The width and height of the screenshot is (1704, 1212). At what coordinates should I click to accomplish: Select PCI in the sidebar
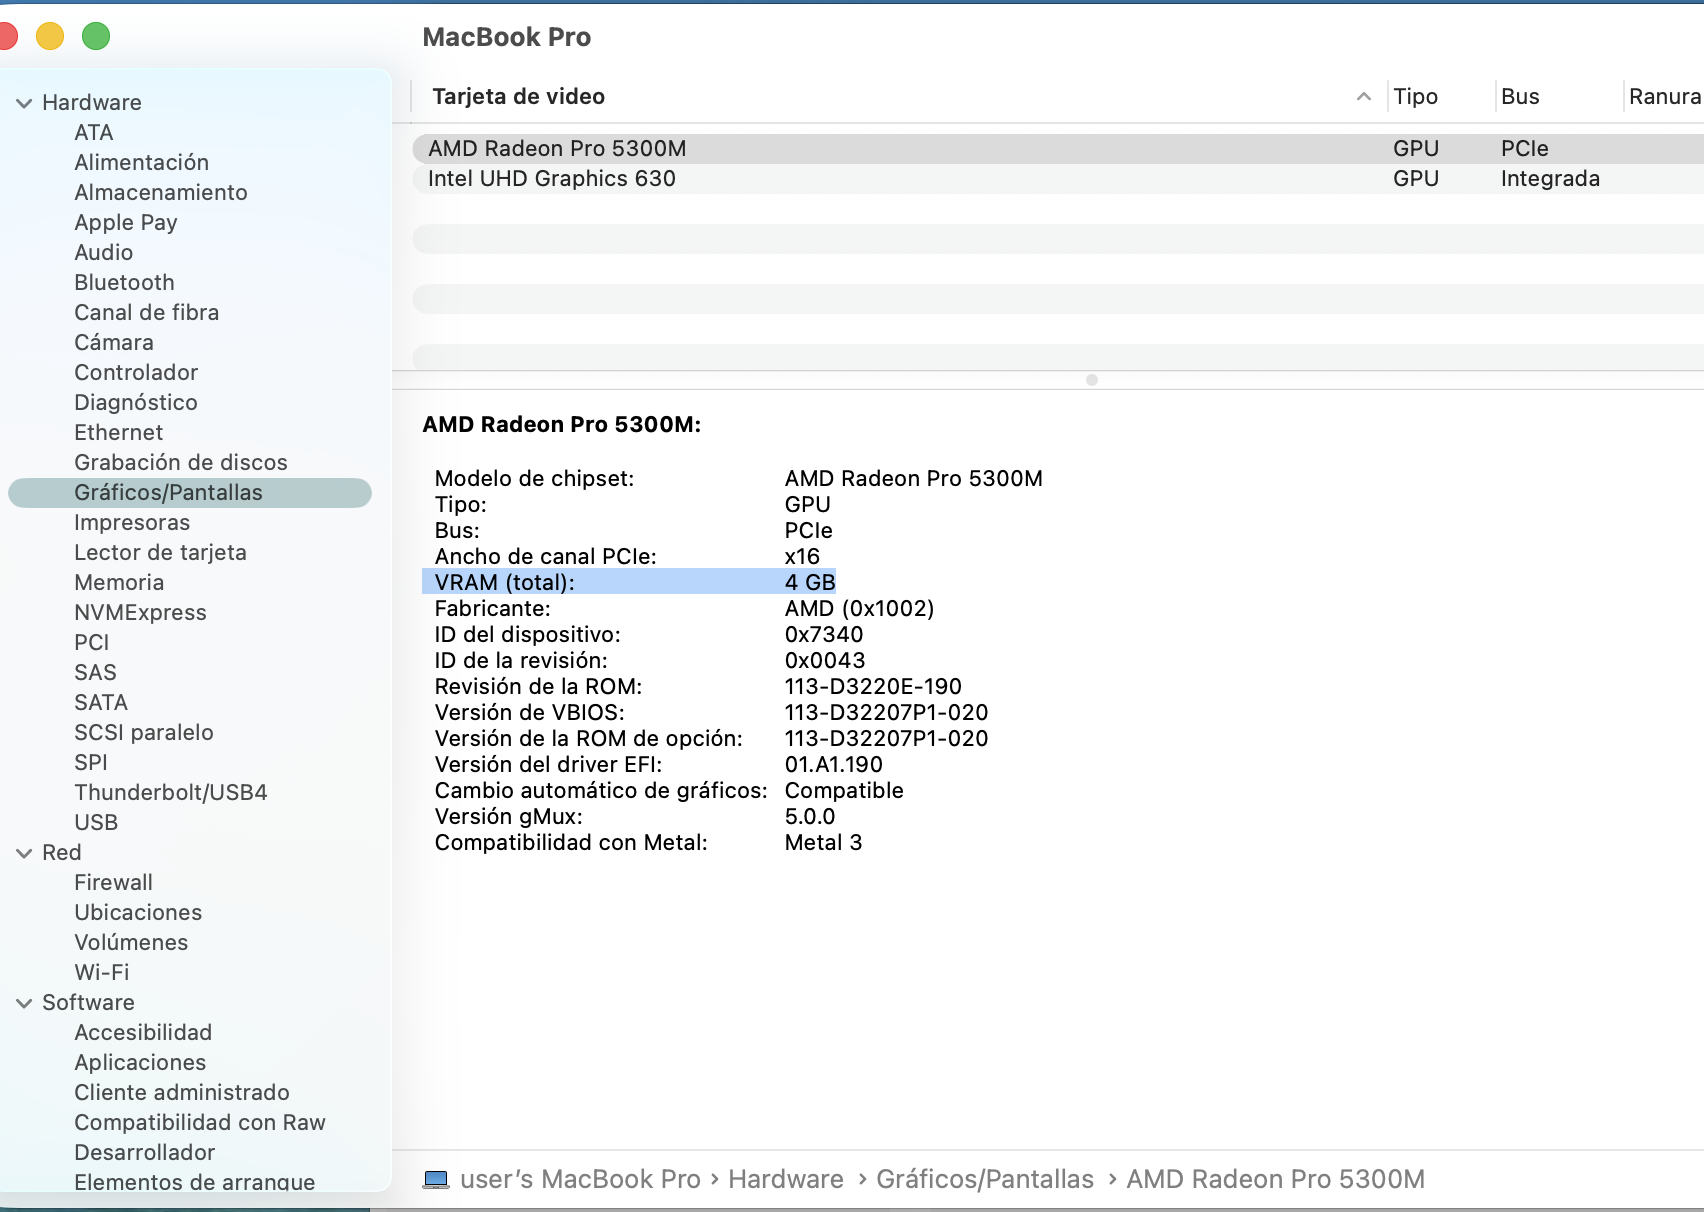pos(92,643)
